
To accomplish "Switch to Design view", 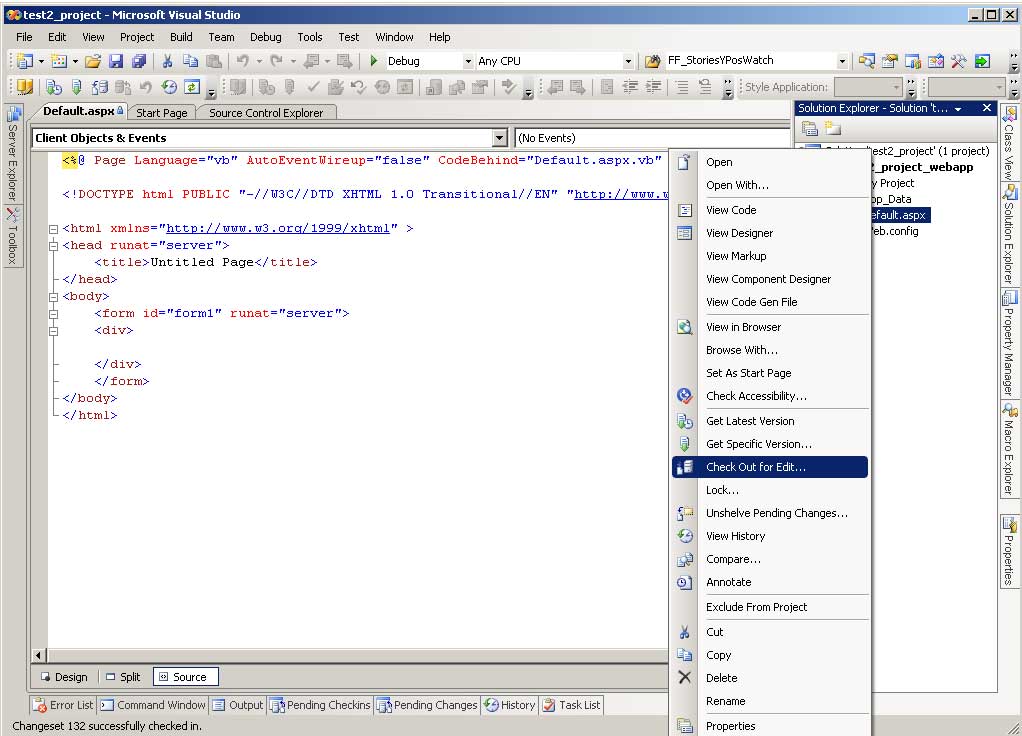I will [64, 677].
